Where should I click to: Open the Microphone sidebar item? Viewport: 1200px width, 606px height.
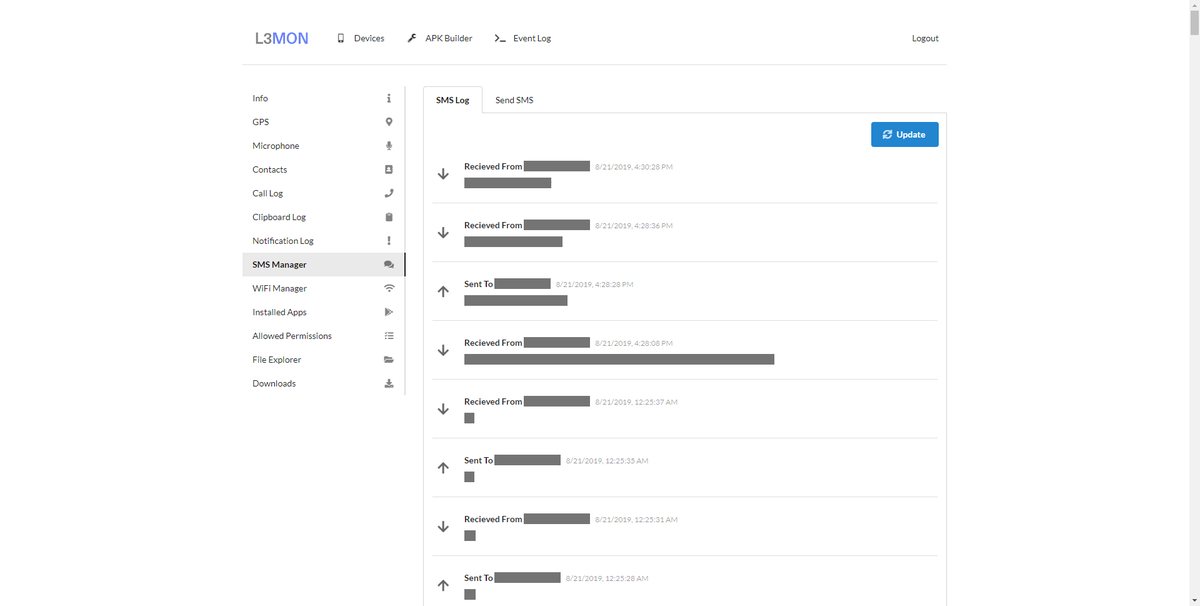pos(323,146)
